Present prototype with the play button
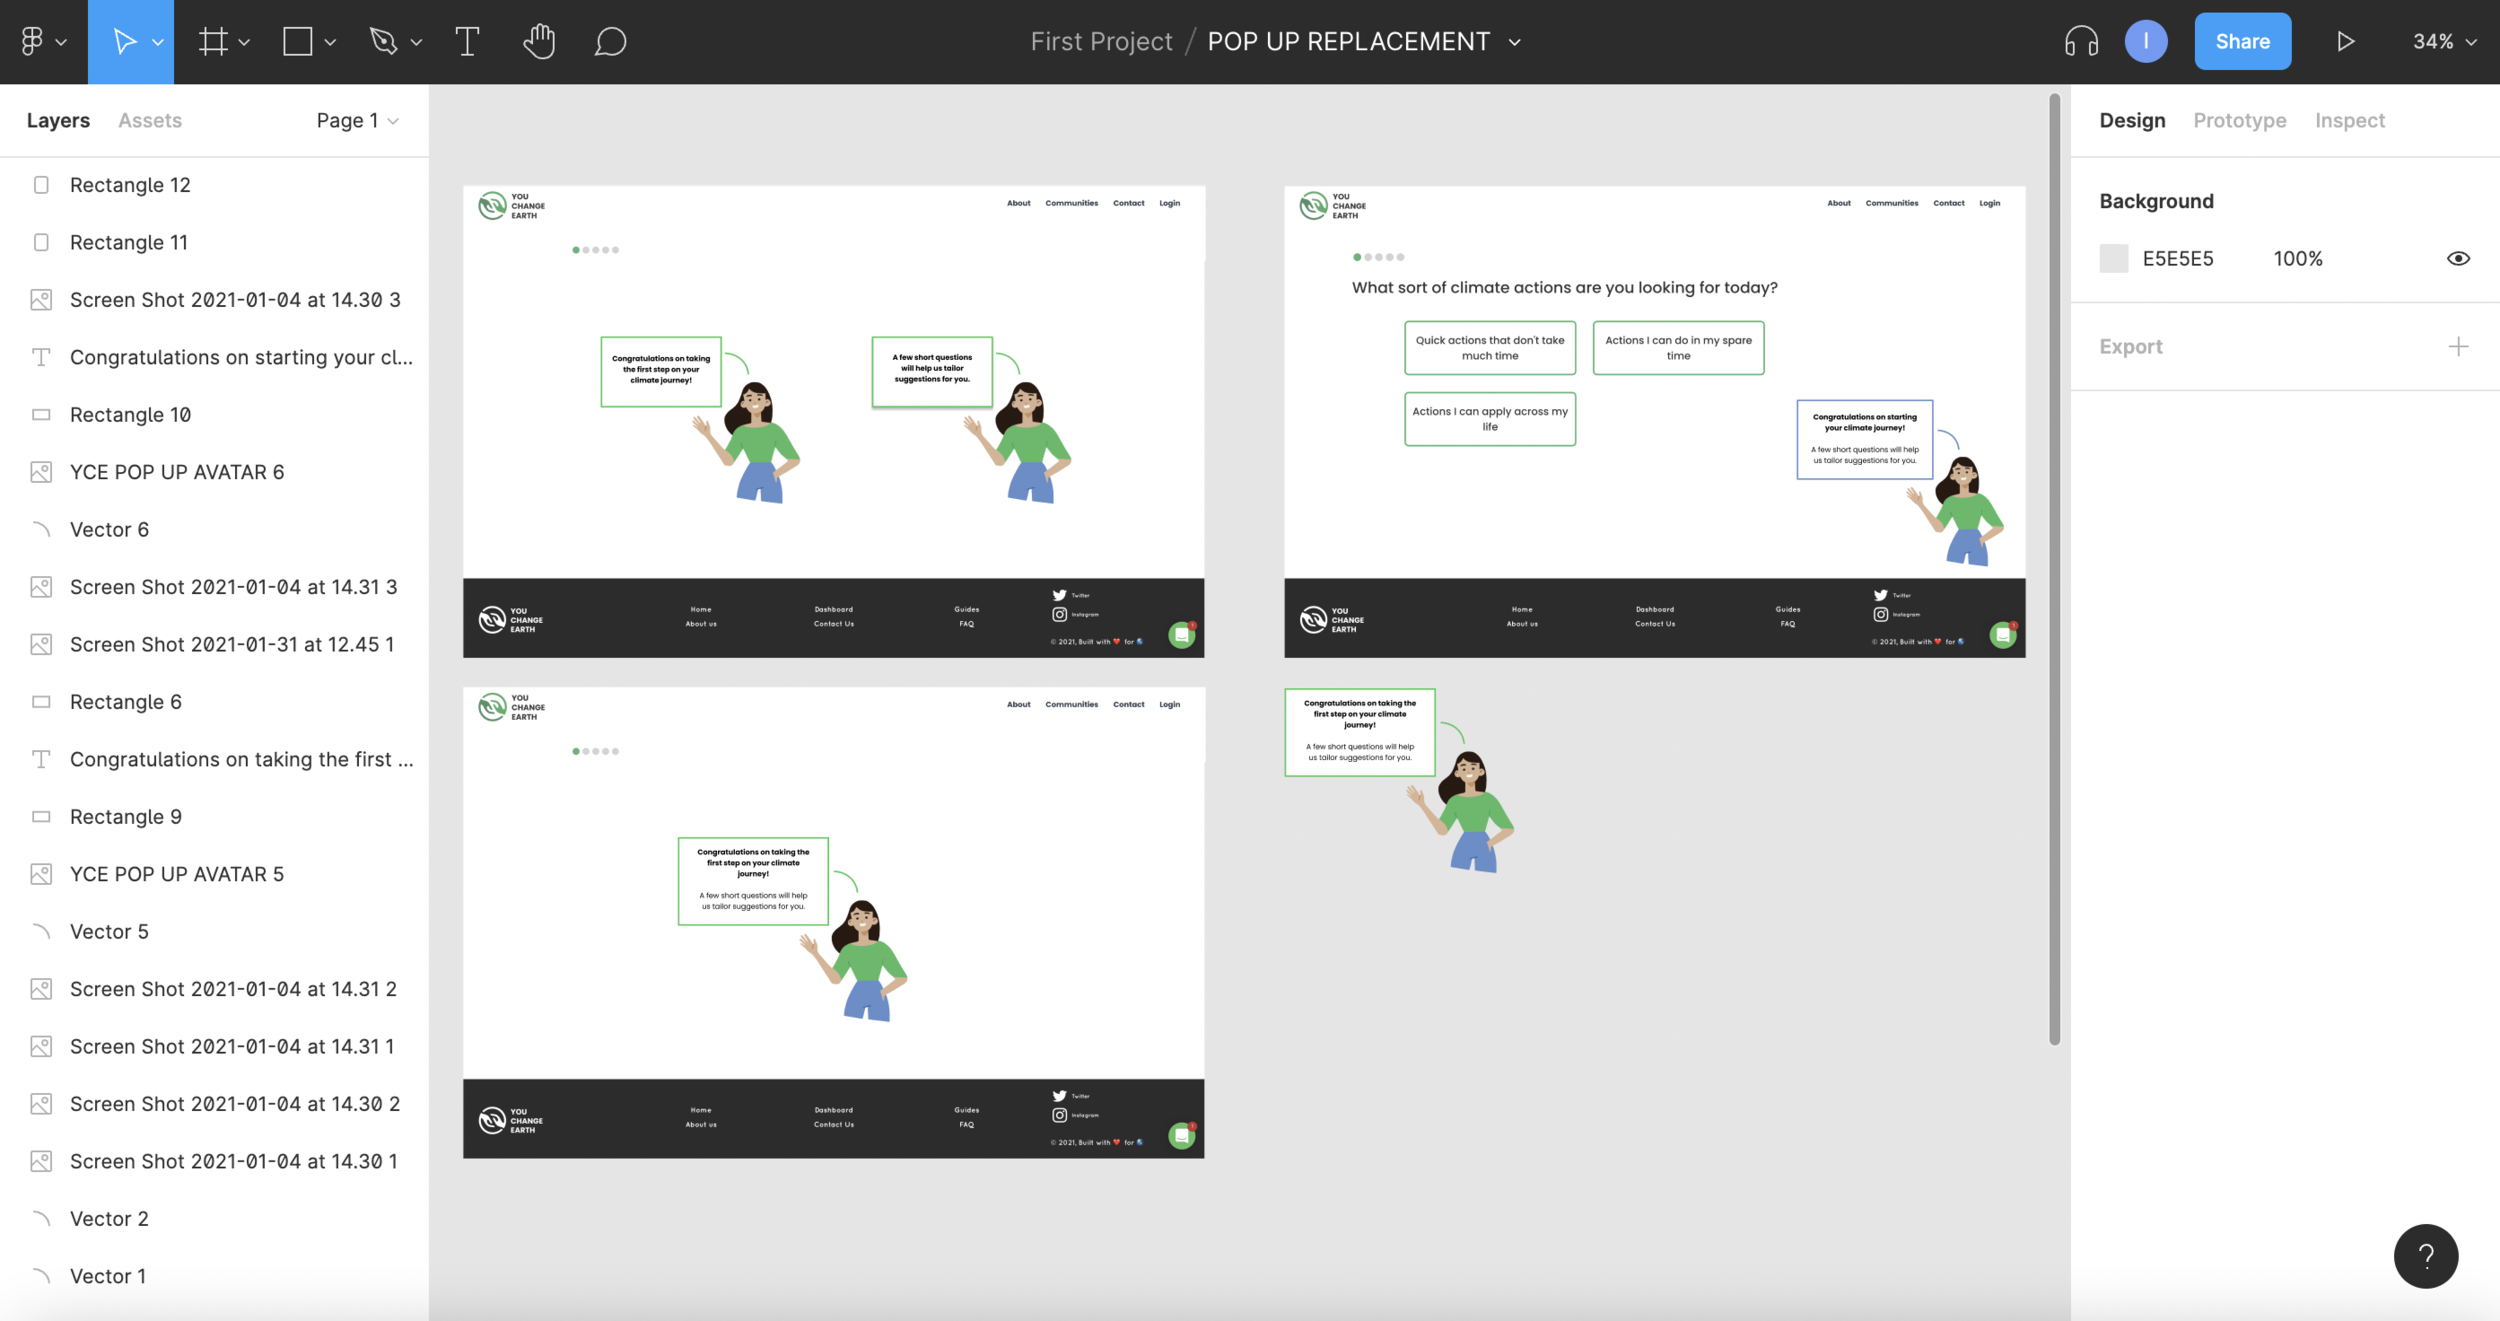Viewport: 2500px width, 1321px height. click(2345, 41)
